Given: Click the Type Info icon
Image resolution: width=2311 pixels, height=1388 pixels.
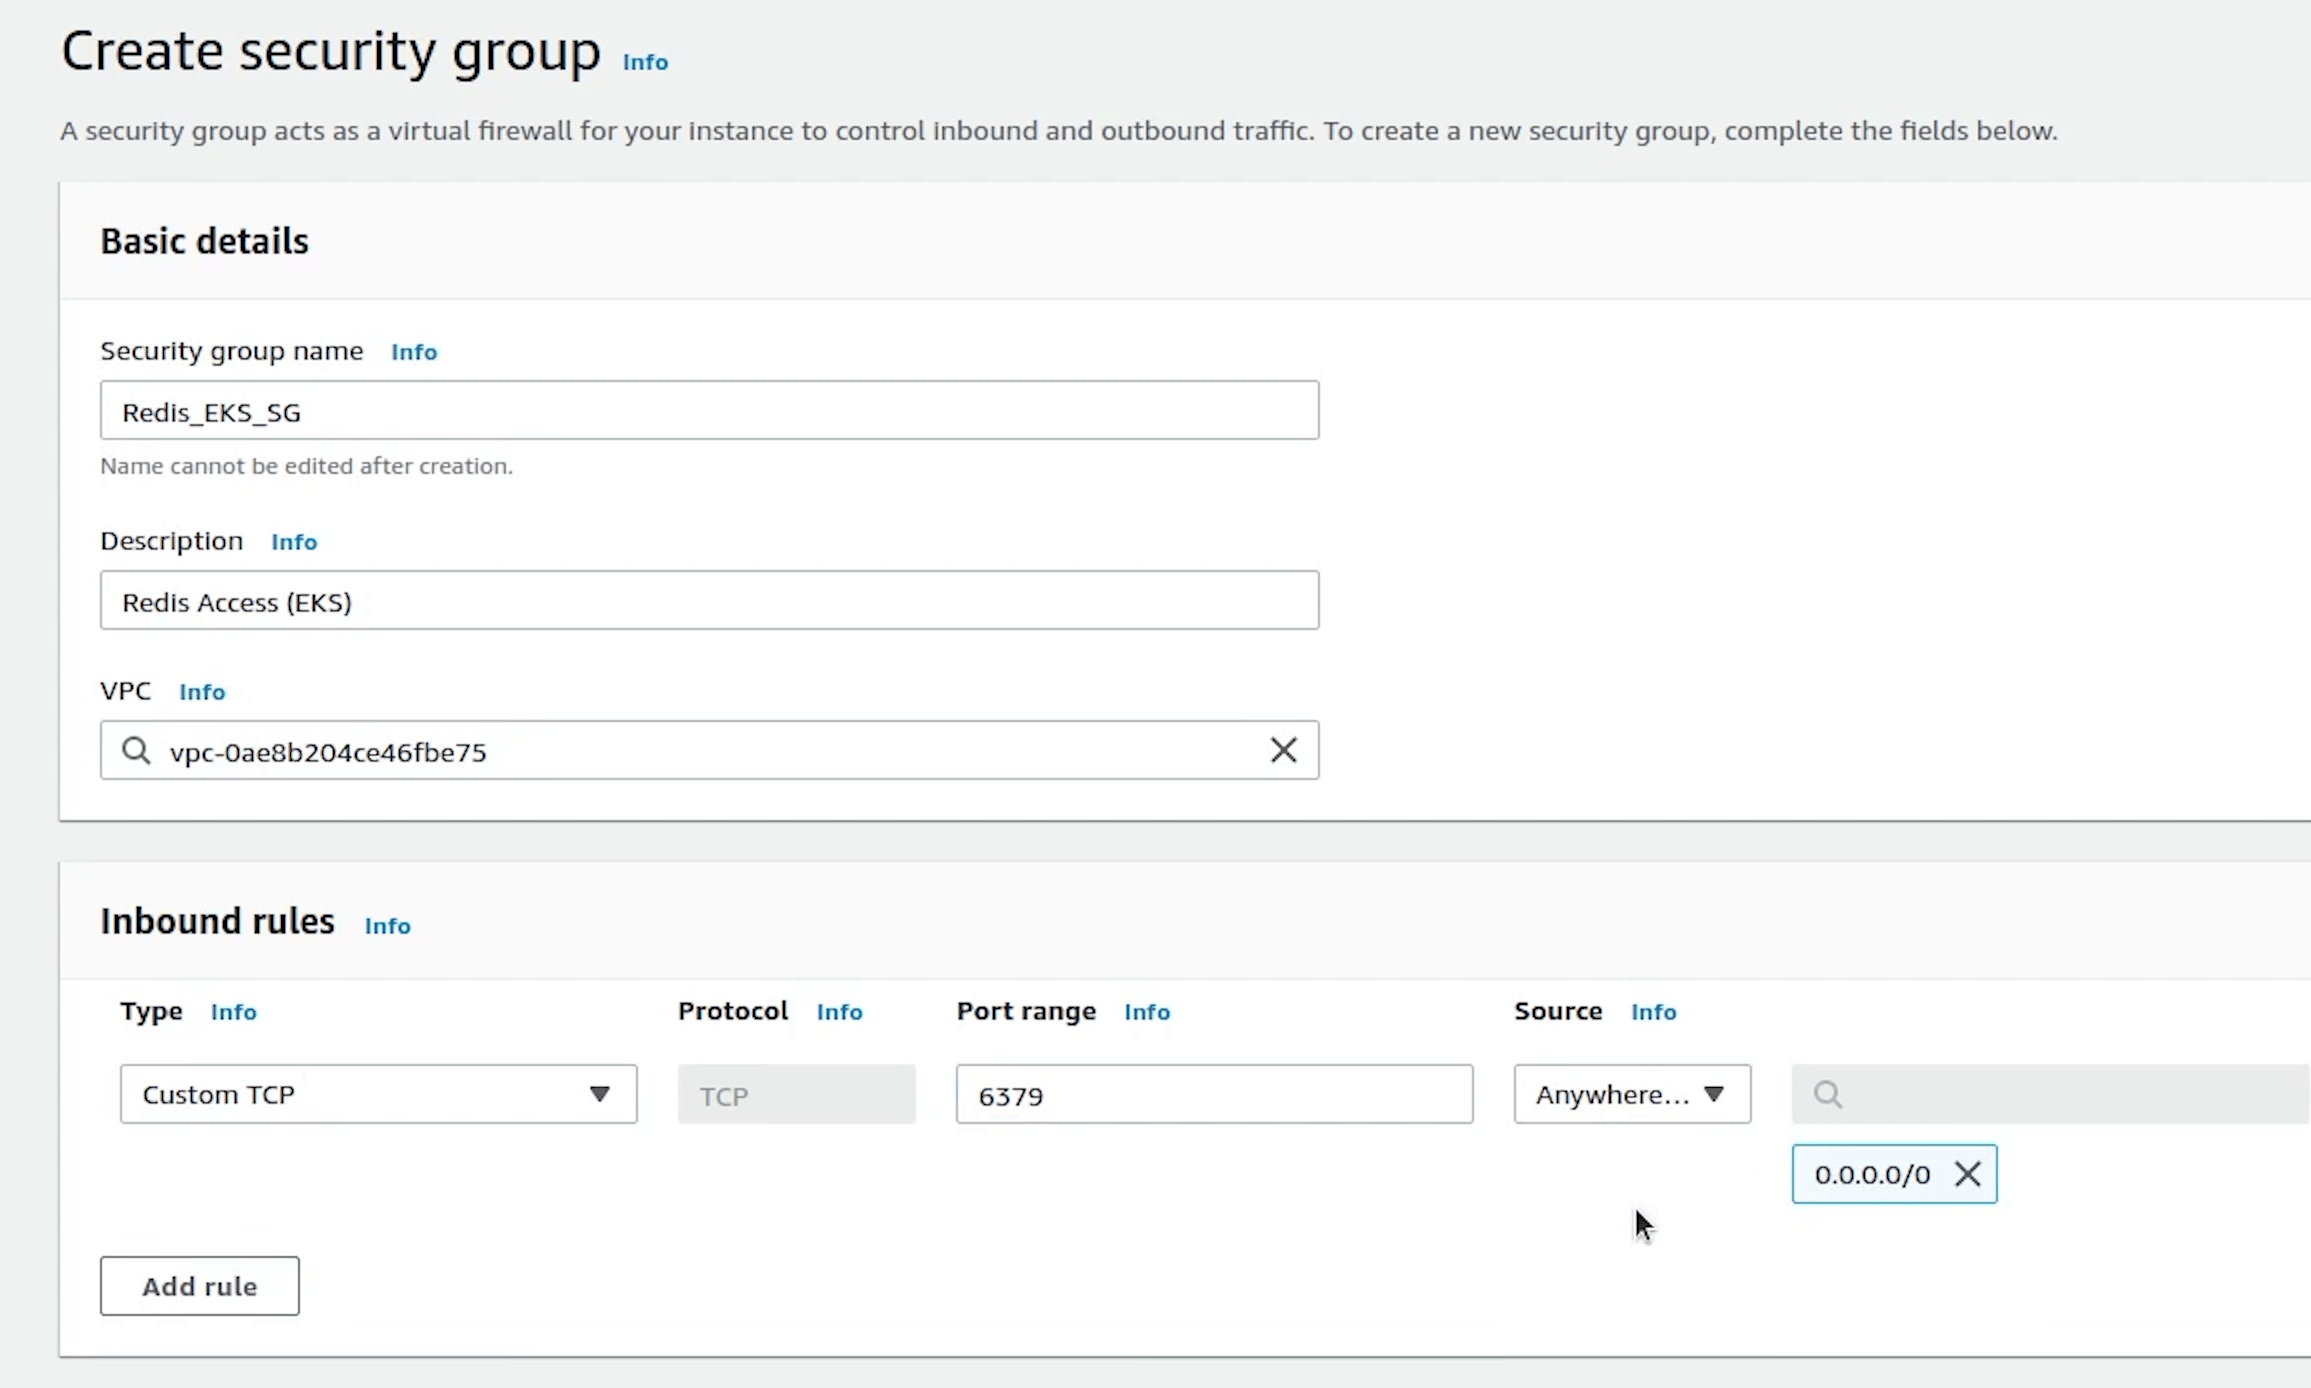Looking at the screenshot, I should coord(233,1010).
